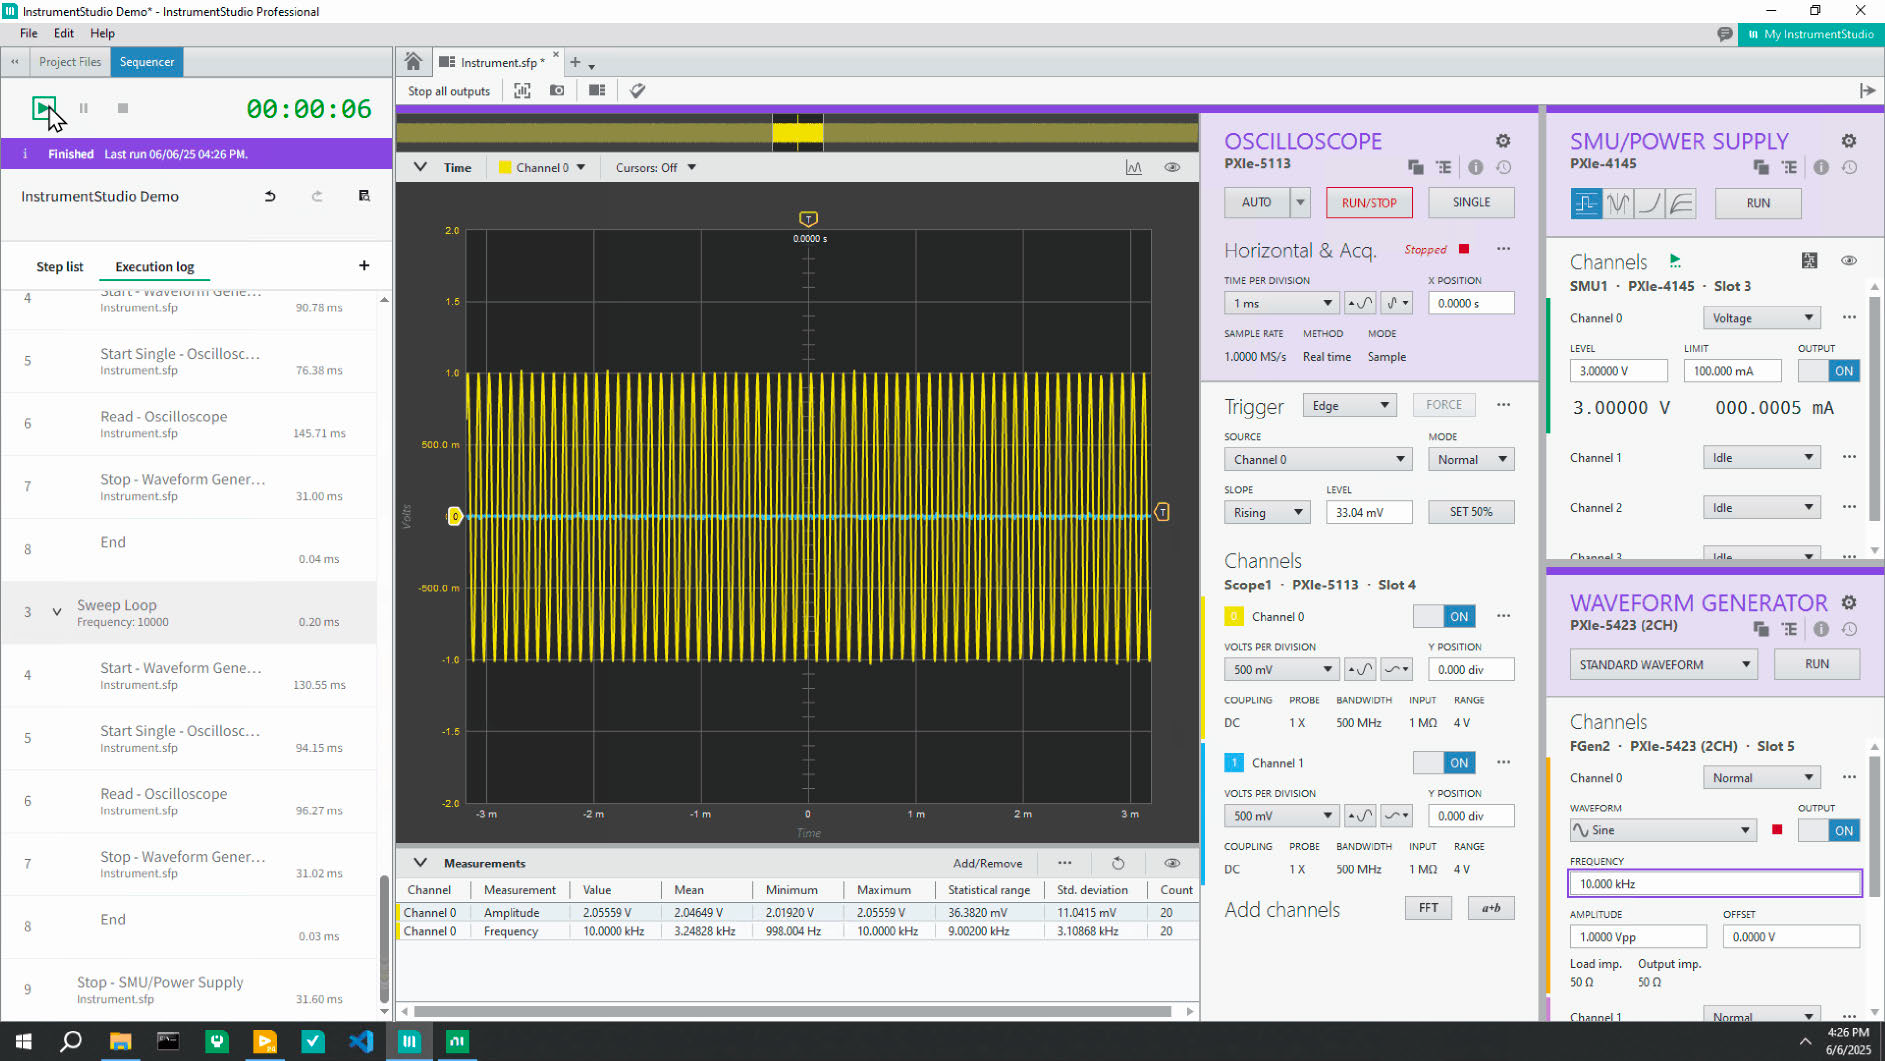Add a new step with plus icon
Screen dimensions: 1885x1061
pyautogui.click(x=364, y=266)
